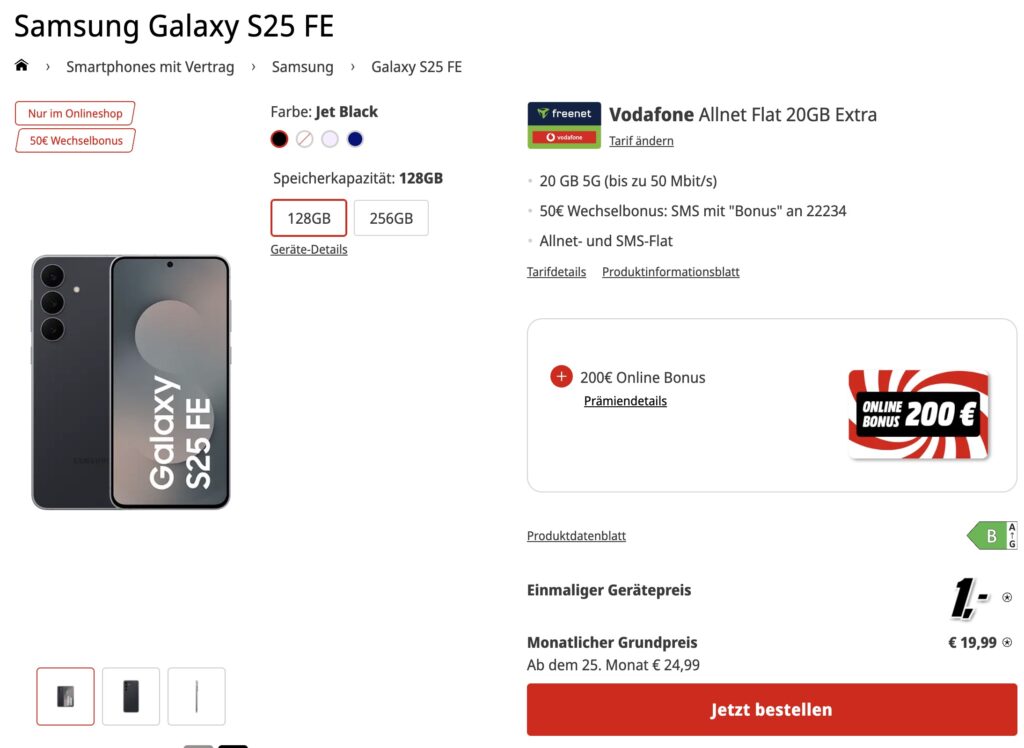Click info icon next to Einmaliger Gerätepreis
The width and height of the screenshot is (1024, 748).
(x=1007, y=598)
